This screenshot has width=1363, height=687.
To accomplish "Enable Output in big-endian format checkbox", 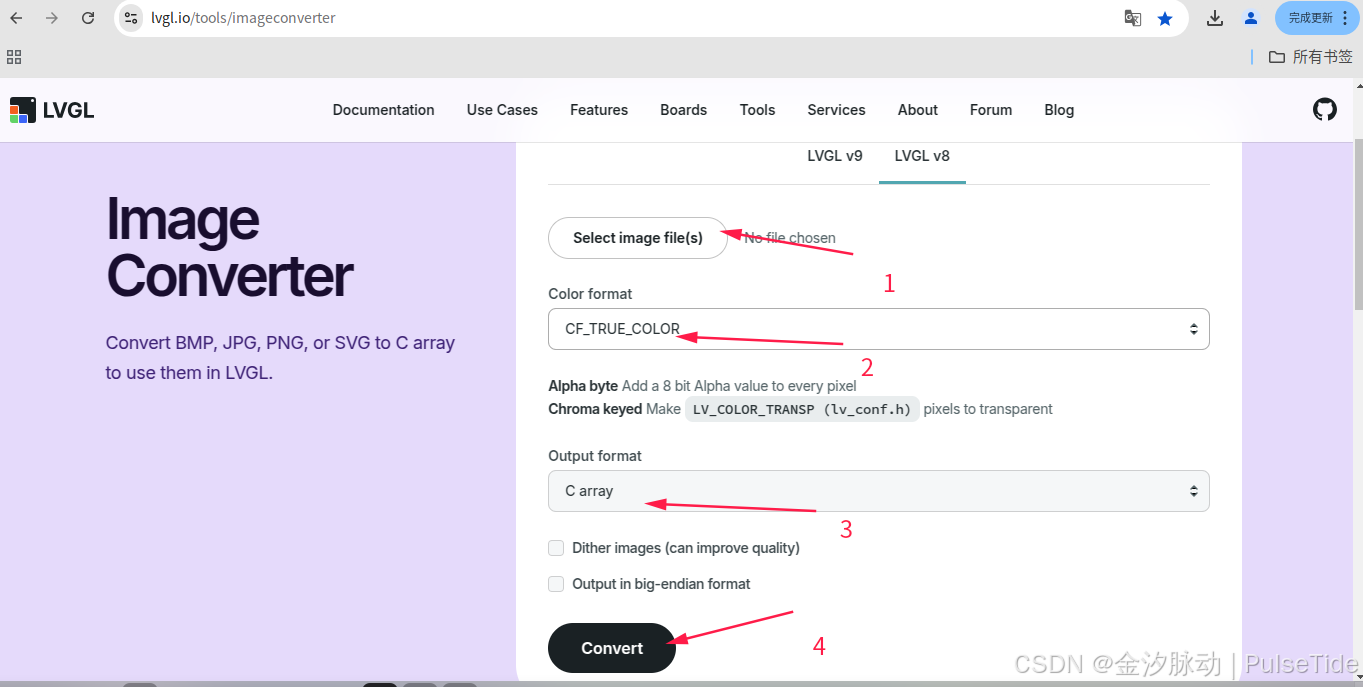I will [x=556, y=584].
